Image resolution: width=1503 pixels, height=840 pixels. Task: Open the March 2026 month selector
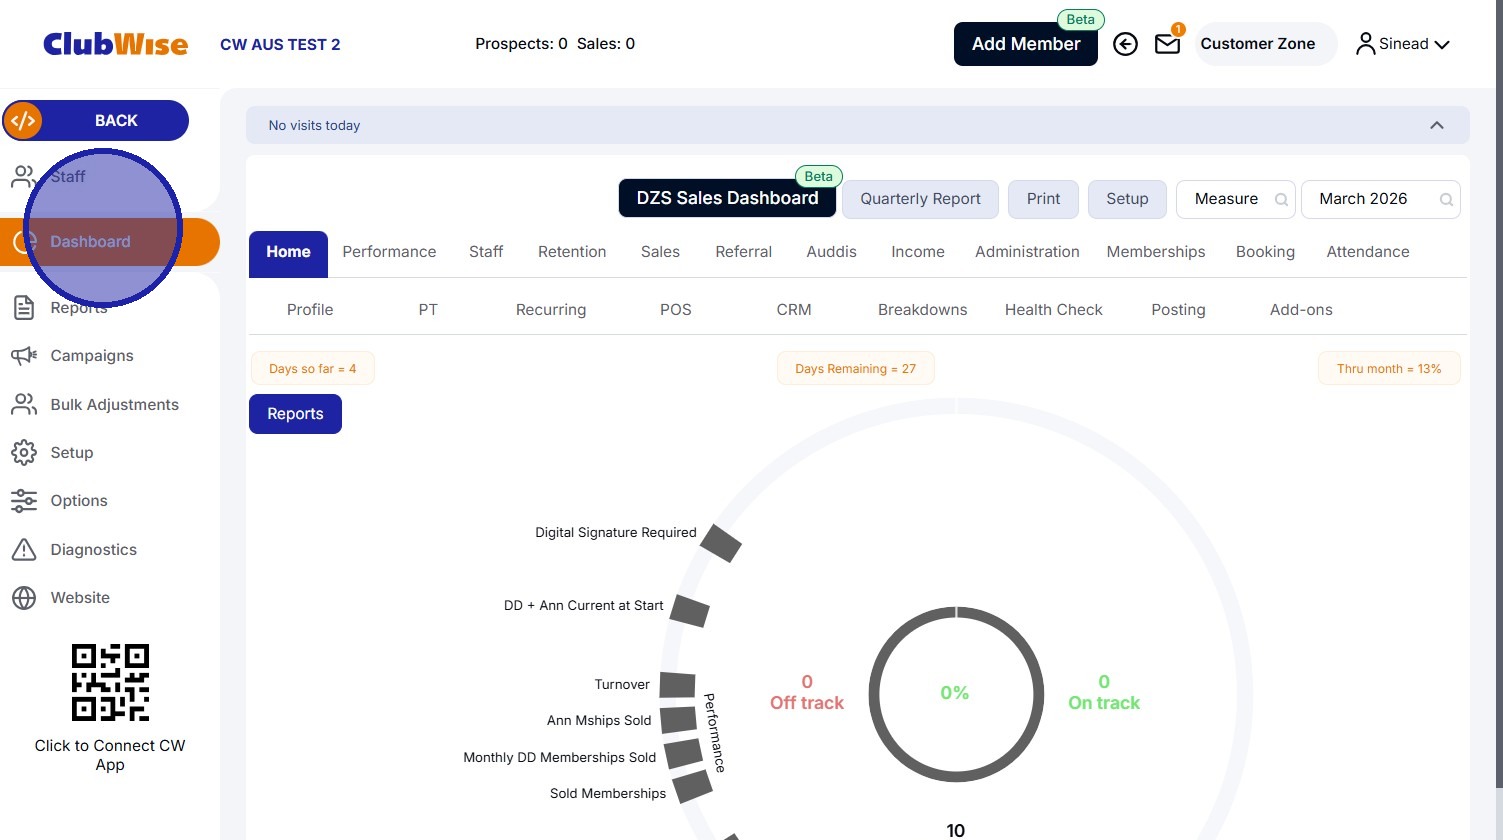(1381, 199)
